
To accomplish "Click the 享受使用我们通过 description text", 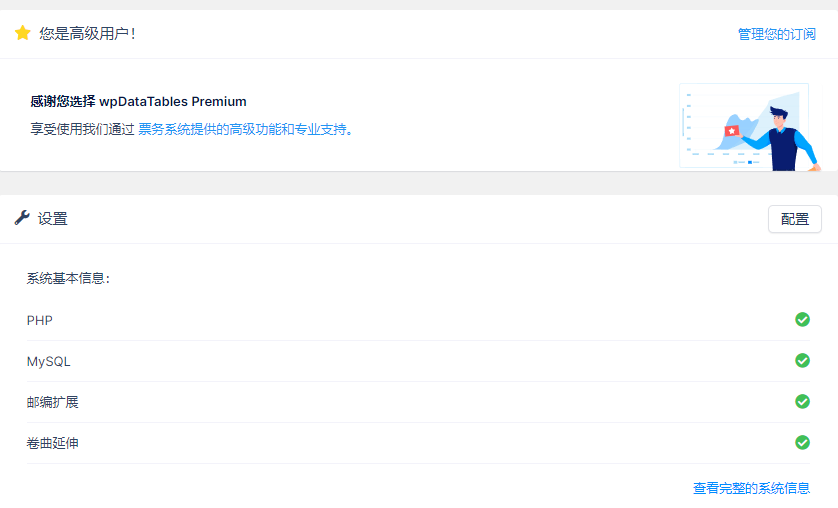I will (x=82, y=129).
